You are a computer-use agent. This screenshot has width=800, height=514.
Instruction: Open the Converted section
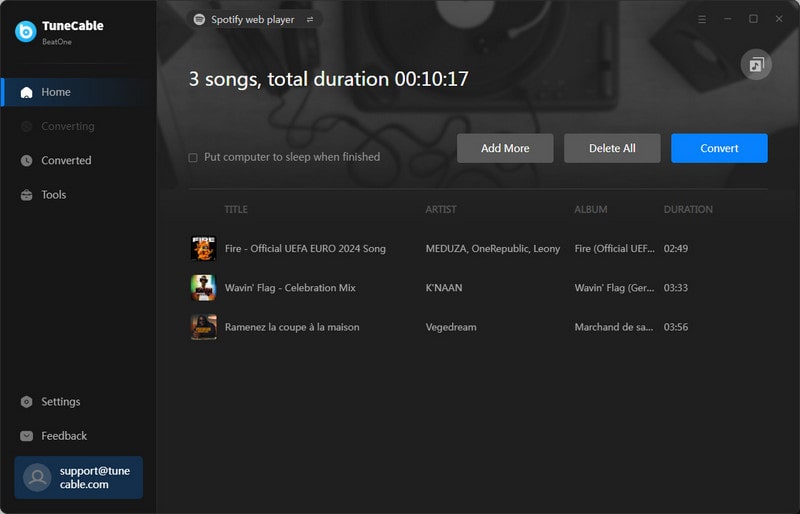(x=79, y=161)
